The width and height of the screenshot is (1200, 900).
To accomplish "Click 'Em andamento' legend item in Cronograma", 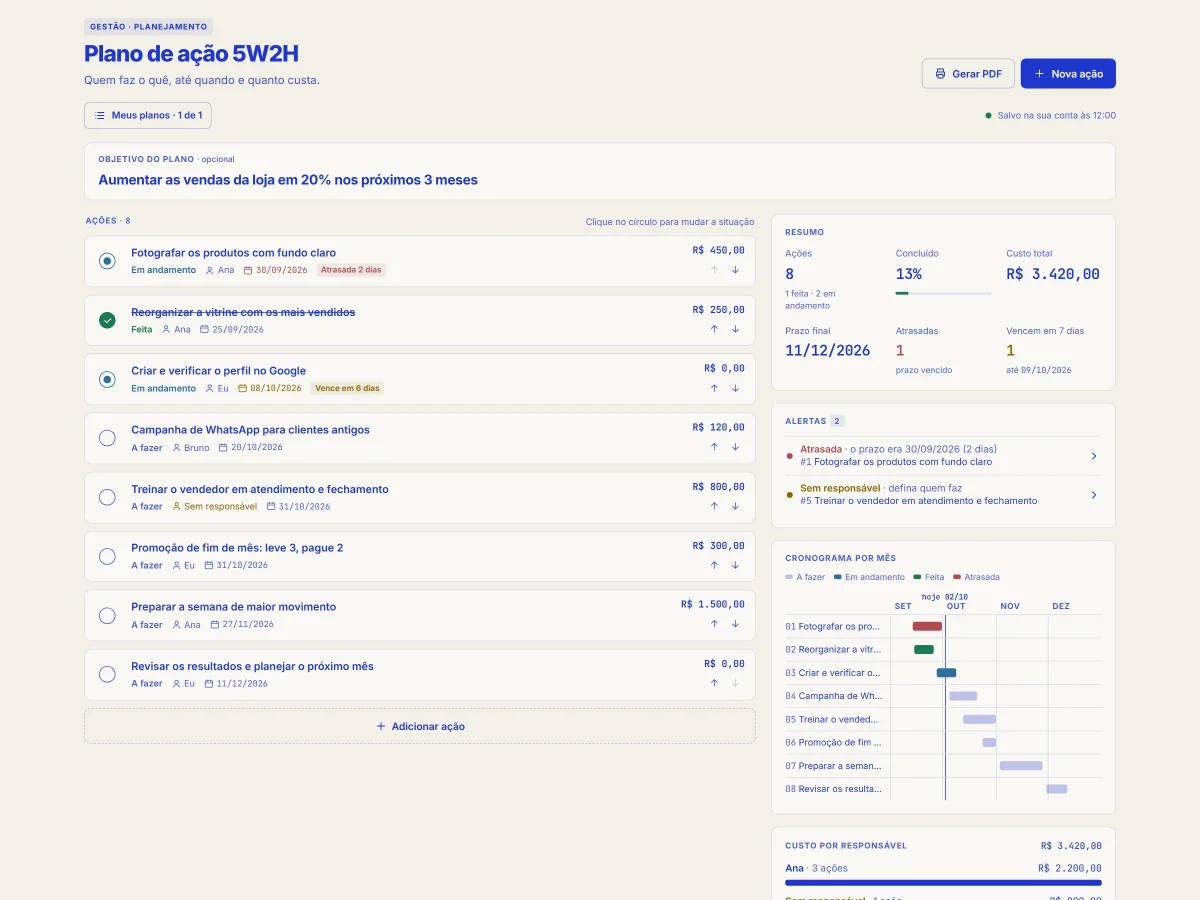I will [868, 577].
